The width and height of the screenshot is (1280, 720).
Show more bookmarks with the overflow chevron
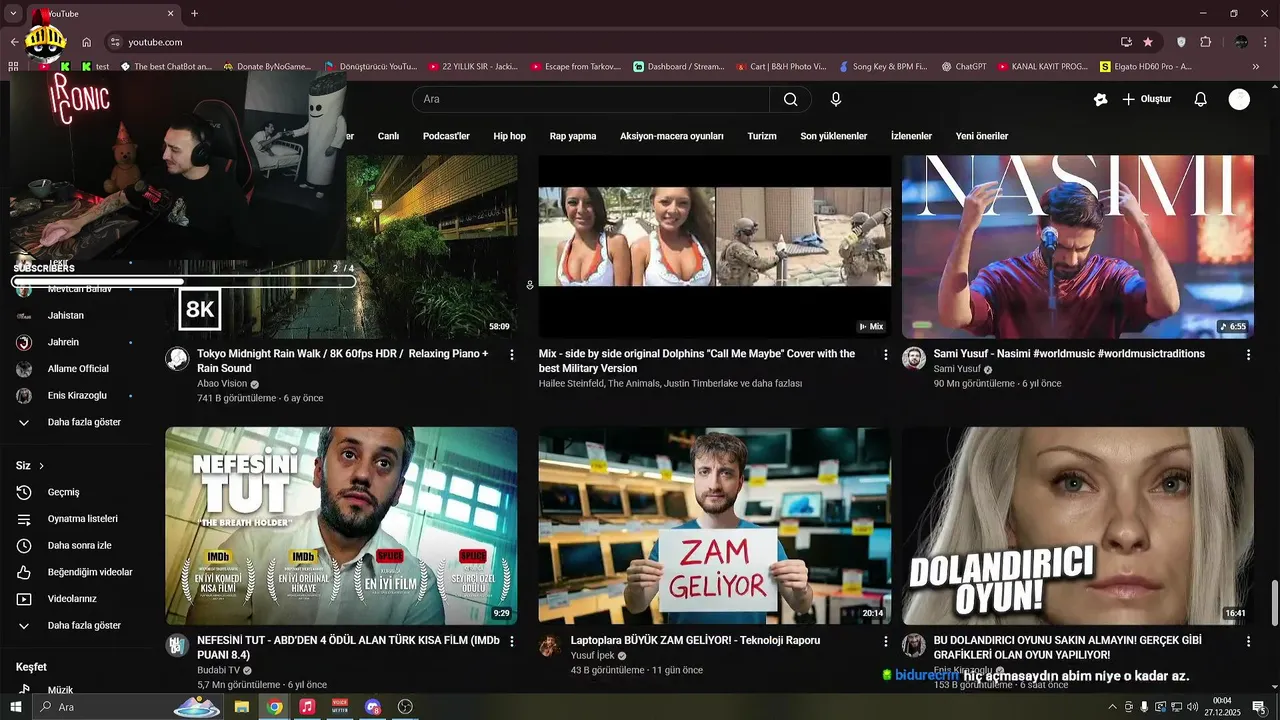pyautogui.click(x=1256, y=67)
